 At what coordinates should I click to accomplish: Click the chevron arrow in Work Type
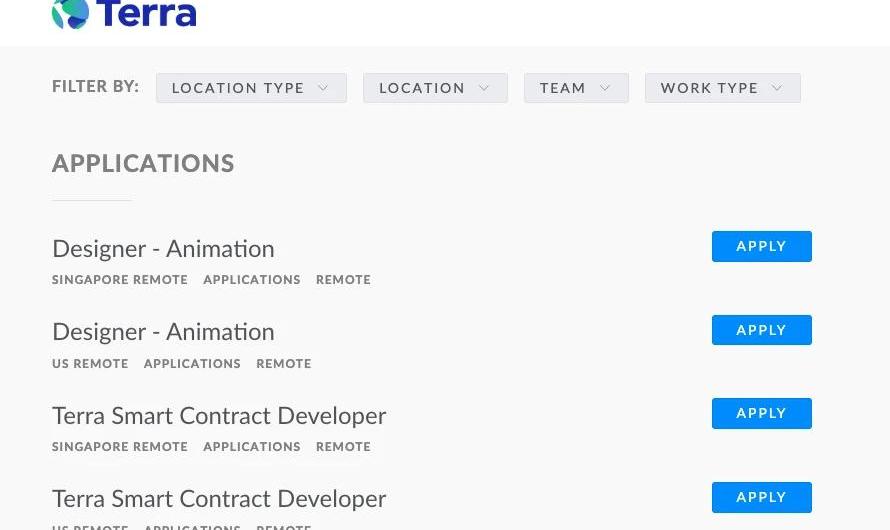pyautogui.click(x=776, y=88)
